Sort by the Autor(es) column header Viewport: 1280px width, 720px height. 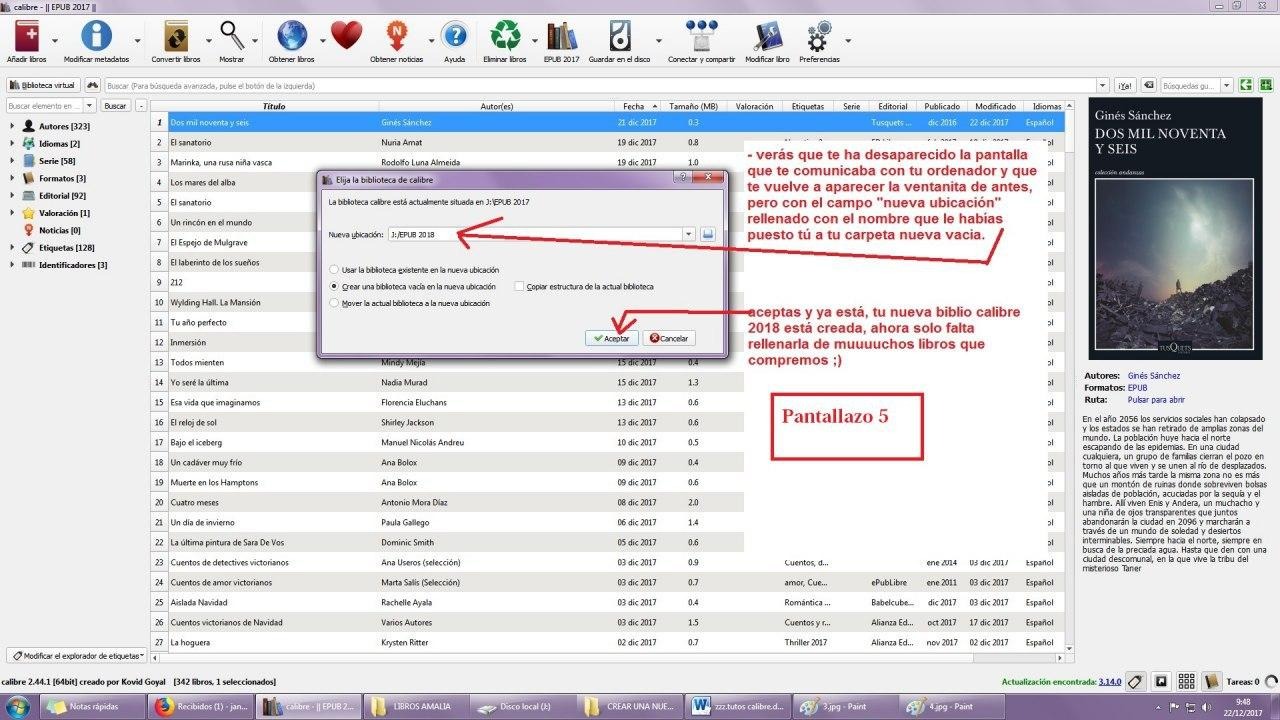tap(496, 106)
